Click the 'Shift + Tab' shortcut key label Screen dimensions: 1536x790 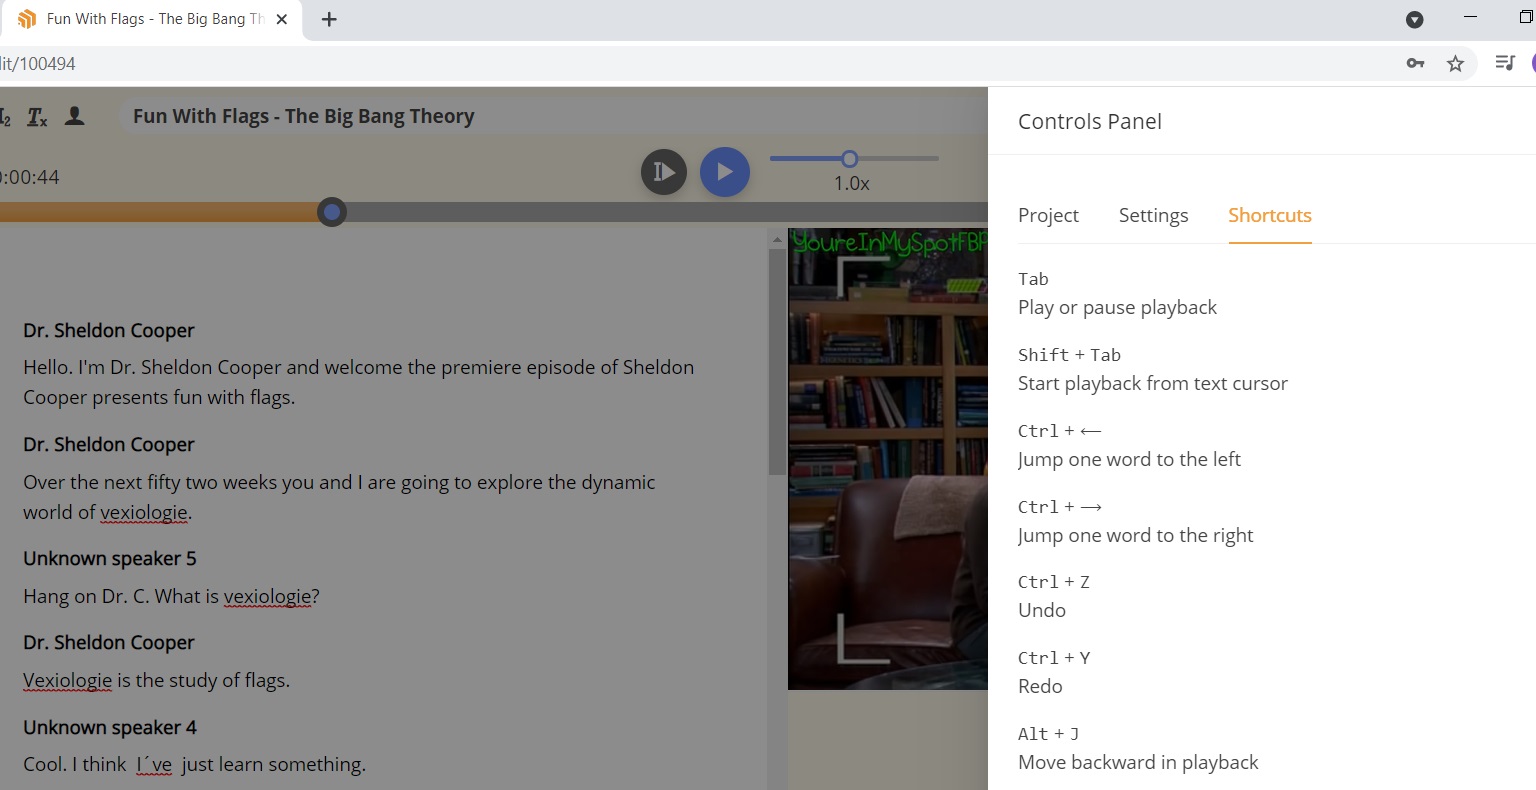[x=1069, y=355]
